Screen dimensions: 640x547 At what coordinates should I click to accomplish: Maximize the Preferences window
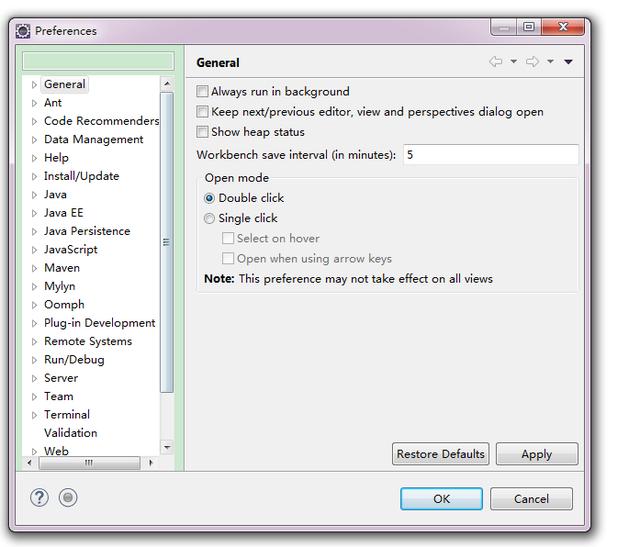[x=529, y=27]
